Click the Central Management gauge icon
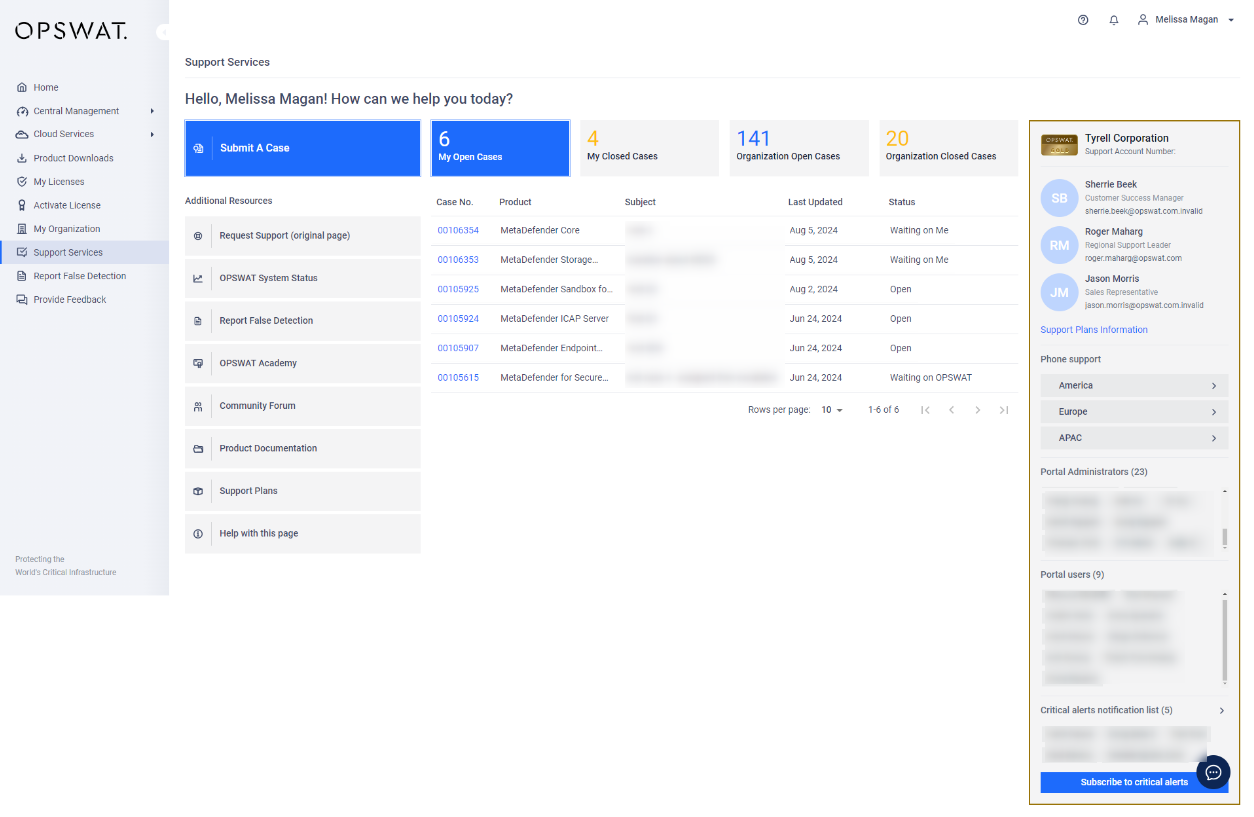 pos(22,111)
